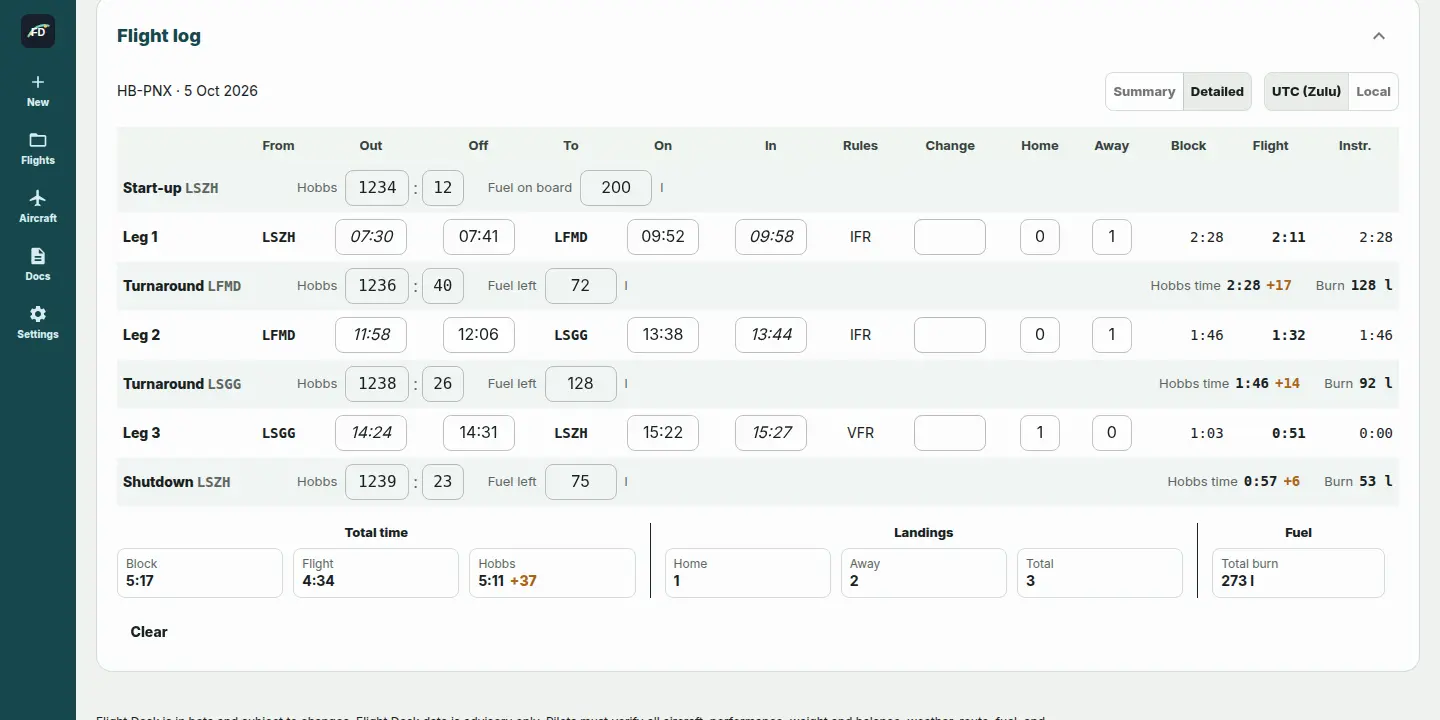This screenshot has height=720, width=1440.
Task: Click the Flight Deck logo icon
Action: (38, 31)
